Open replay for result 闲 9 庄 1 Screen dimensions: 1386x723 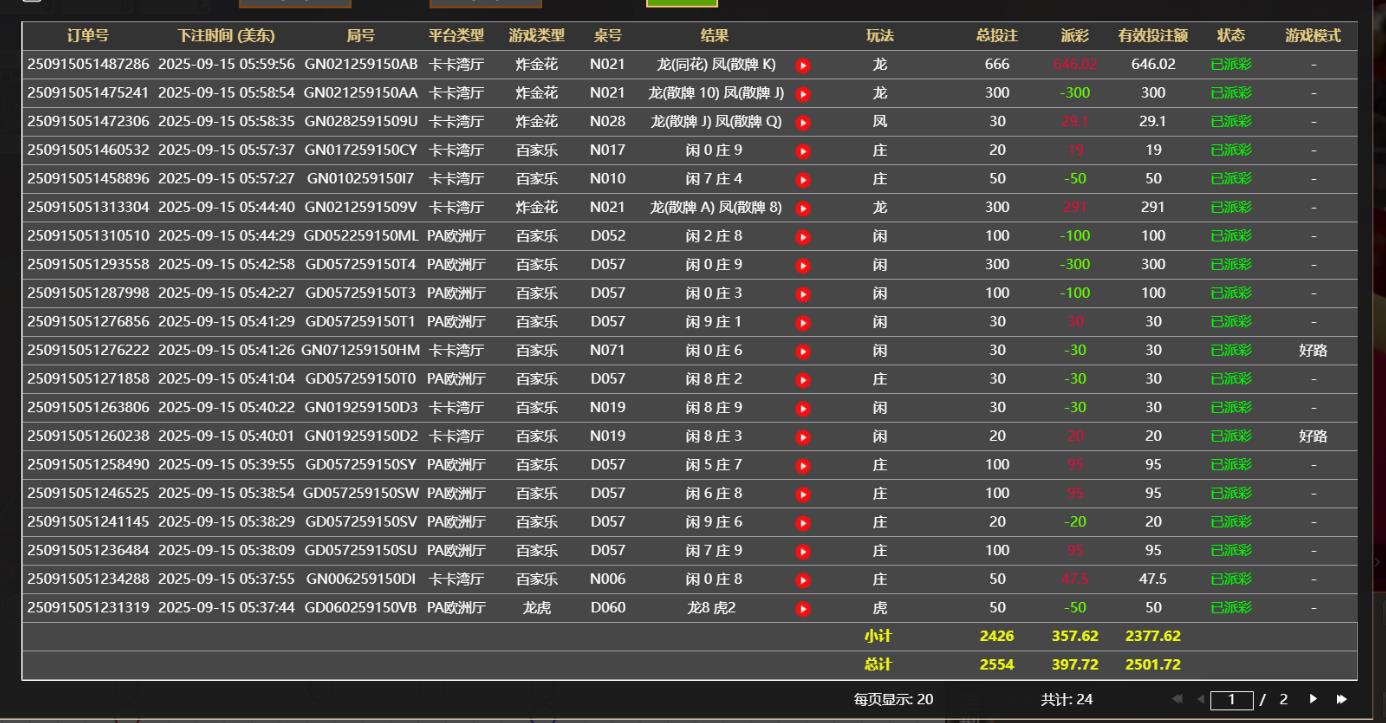(802, 323)
